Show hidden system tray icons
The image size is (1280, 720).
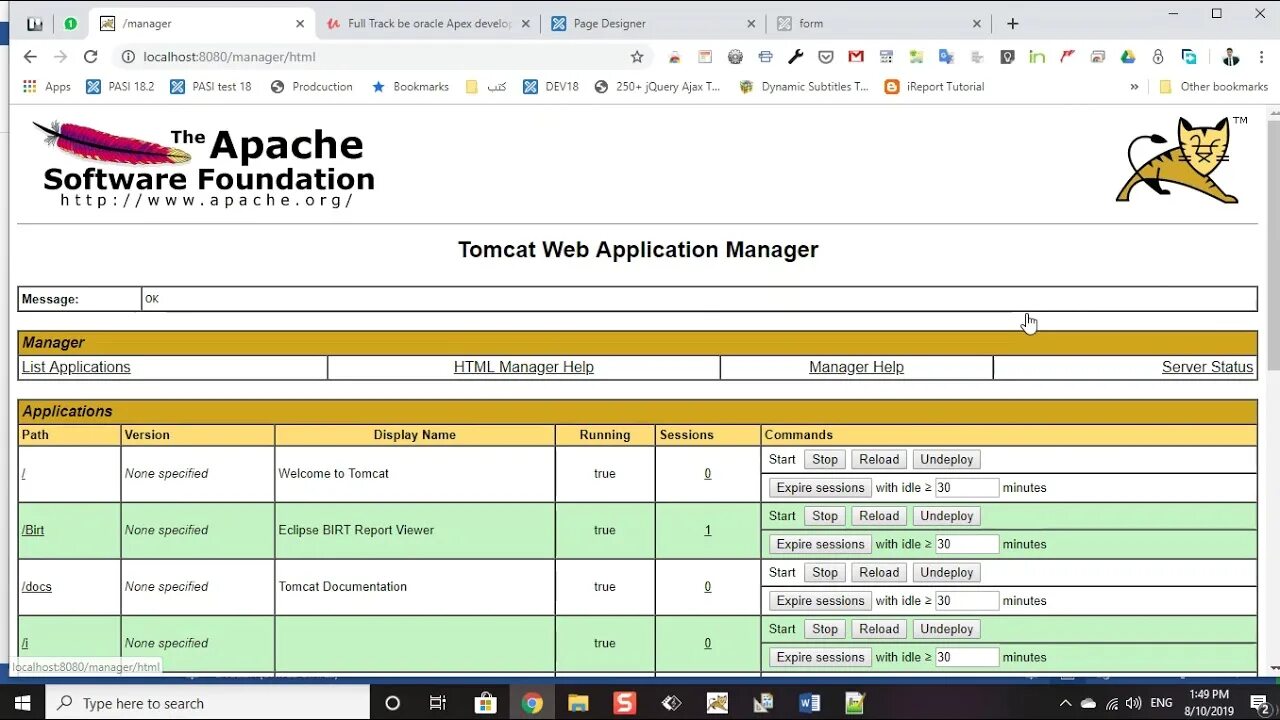1065,703
